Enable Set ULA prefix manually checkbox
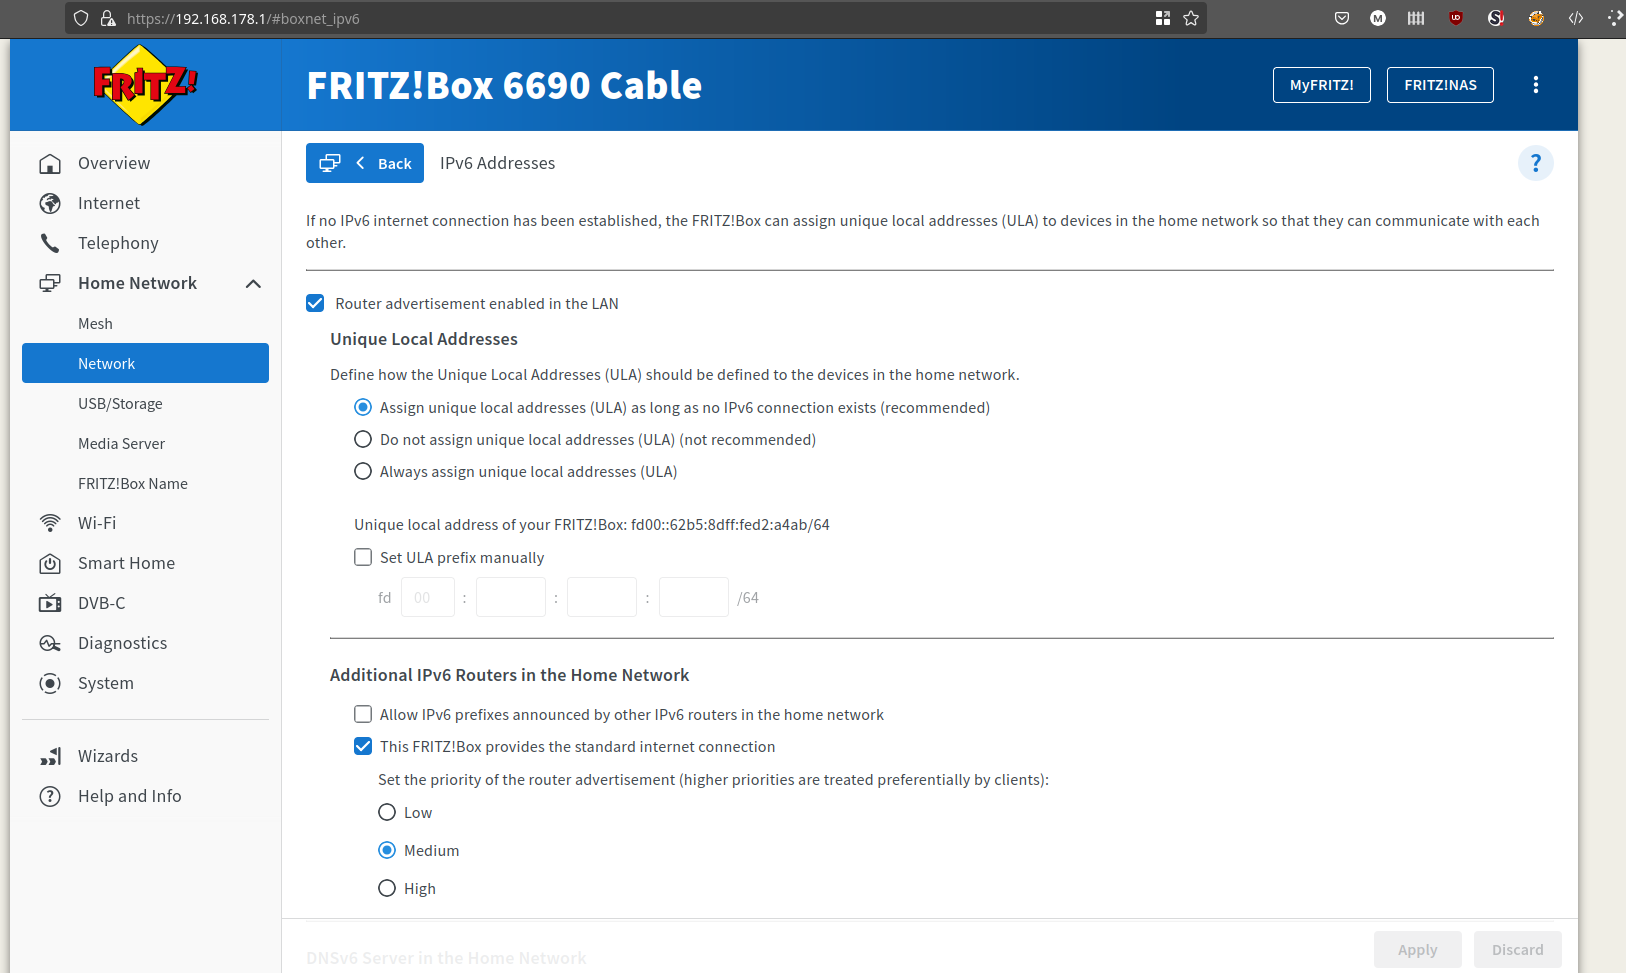The width and height of the screenshot is (1626, 973). pos(363,557)
